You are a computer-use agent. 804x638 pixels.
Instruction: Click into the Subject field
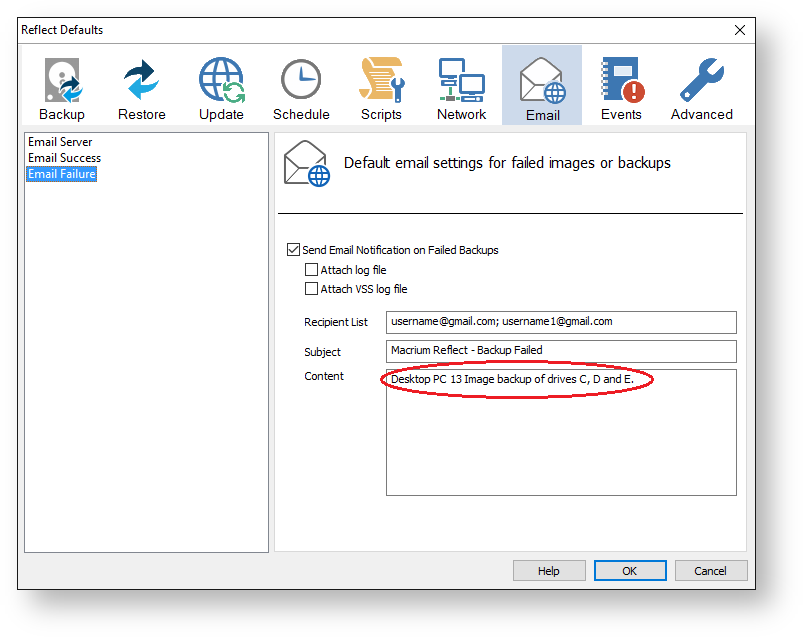(x=561, y=351)
